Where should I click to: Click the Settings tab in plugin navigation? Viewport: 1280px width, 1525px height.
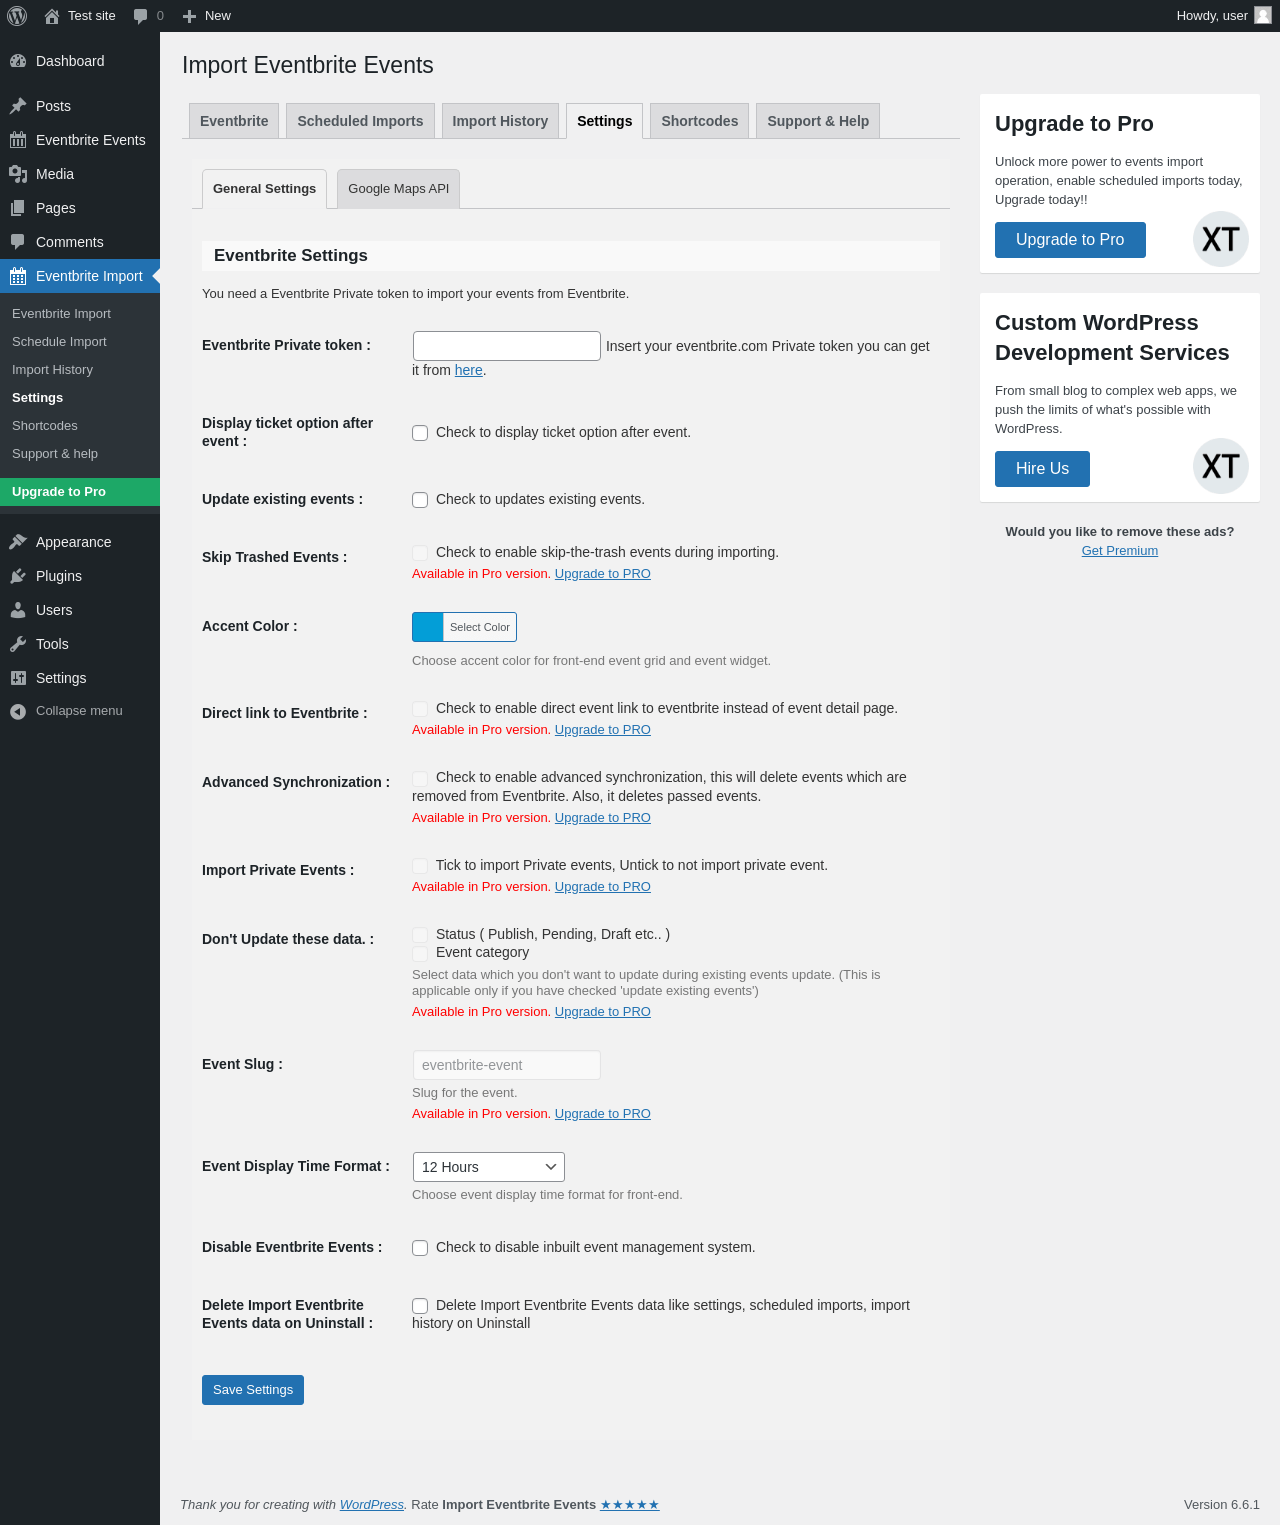pyautogui.click(x=605, y=121)
